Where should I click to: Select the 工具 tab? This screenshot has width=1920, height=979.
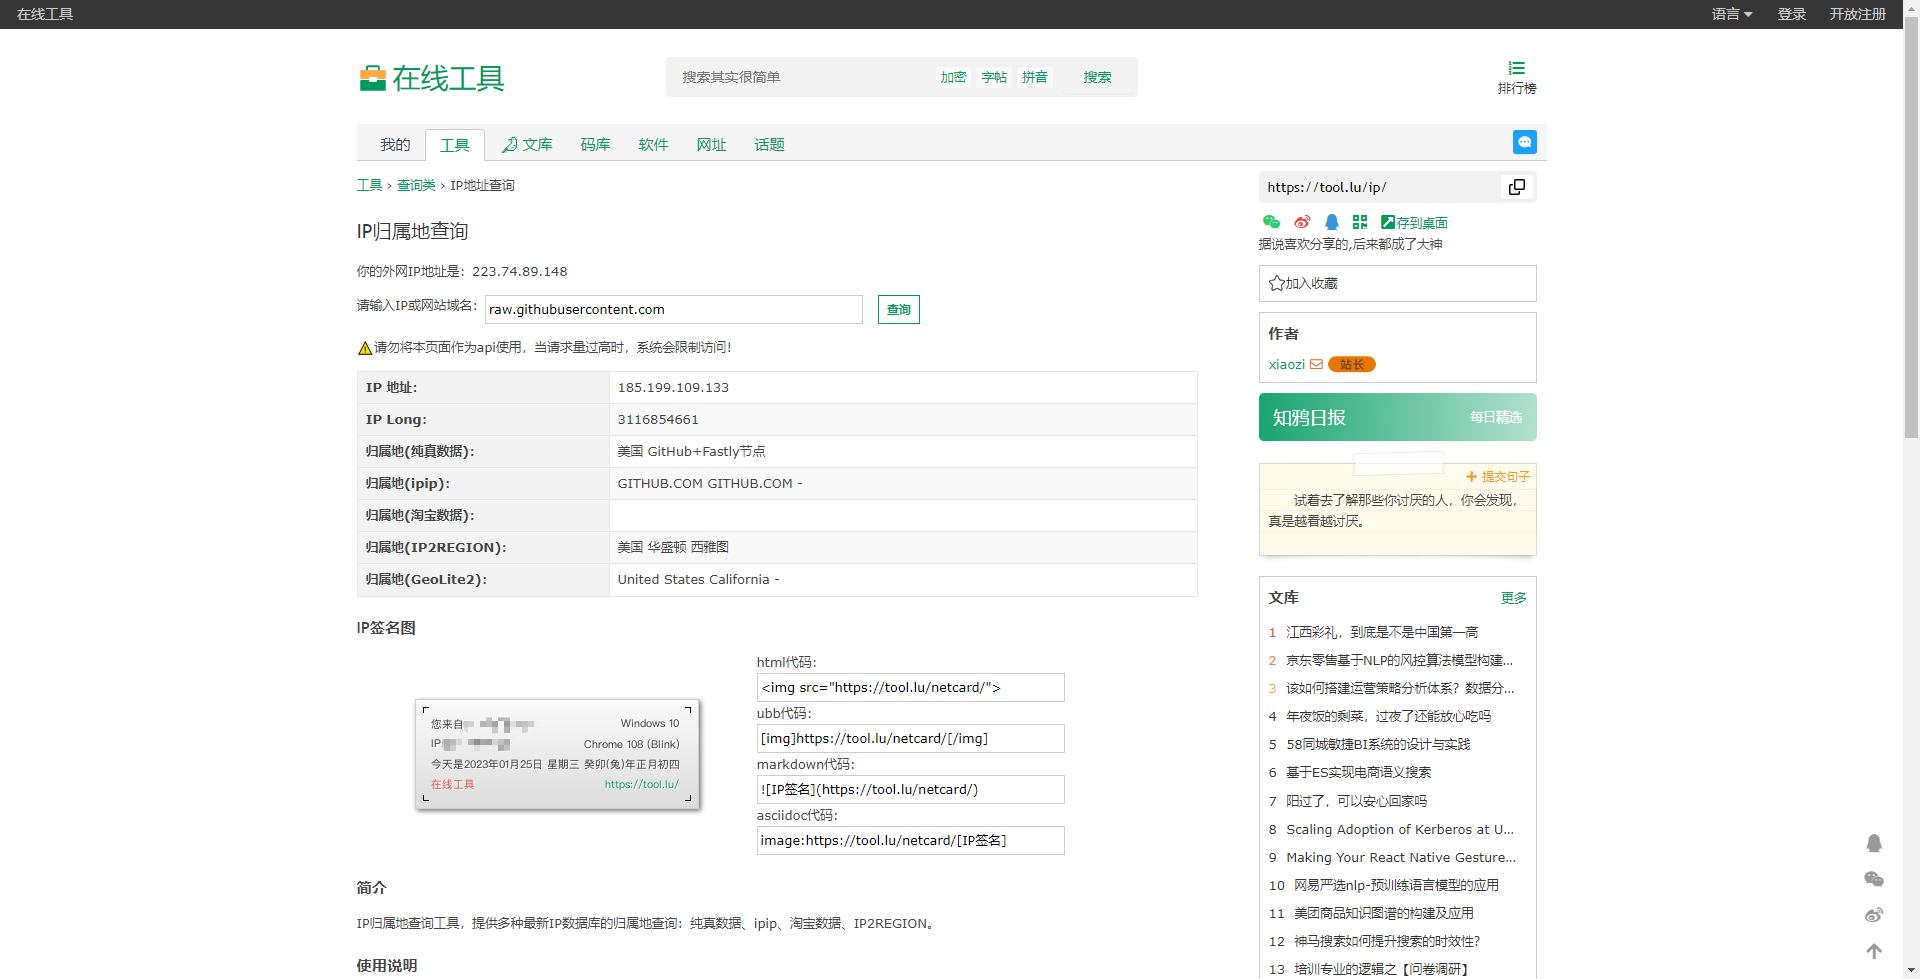(455, 145)
